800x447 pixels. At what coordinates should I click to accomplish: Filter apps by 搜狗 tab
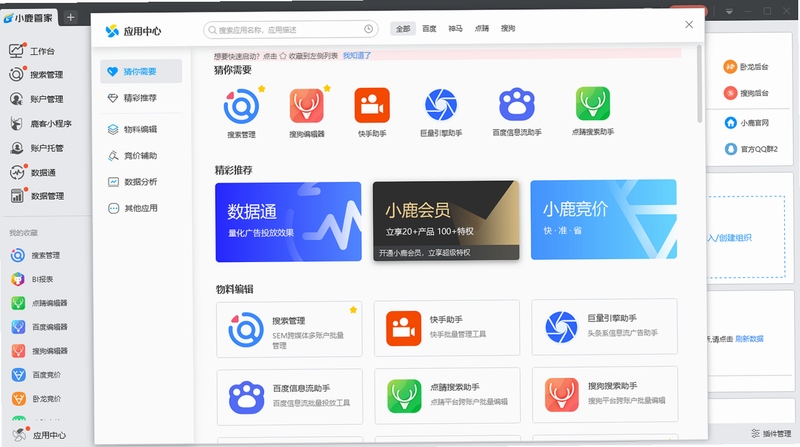[x=508, y=28]
